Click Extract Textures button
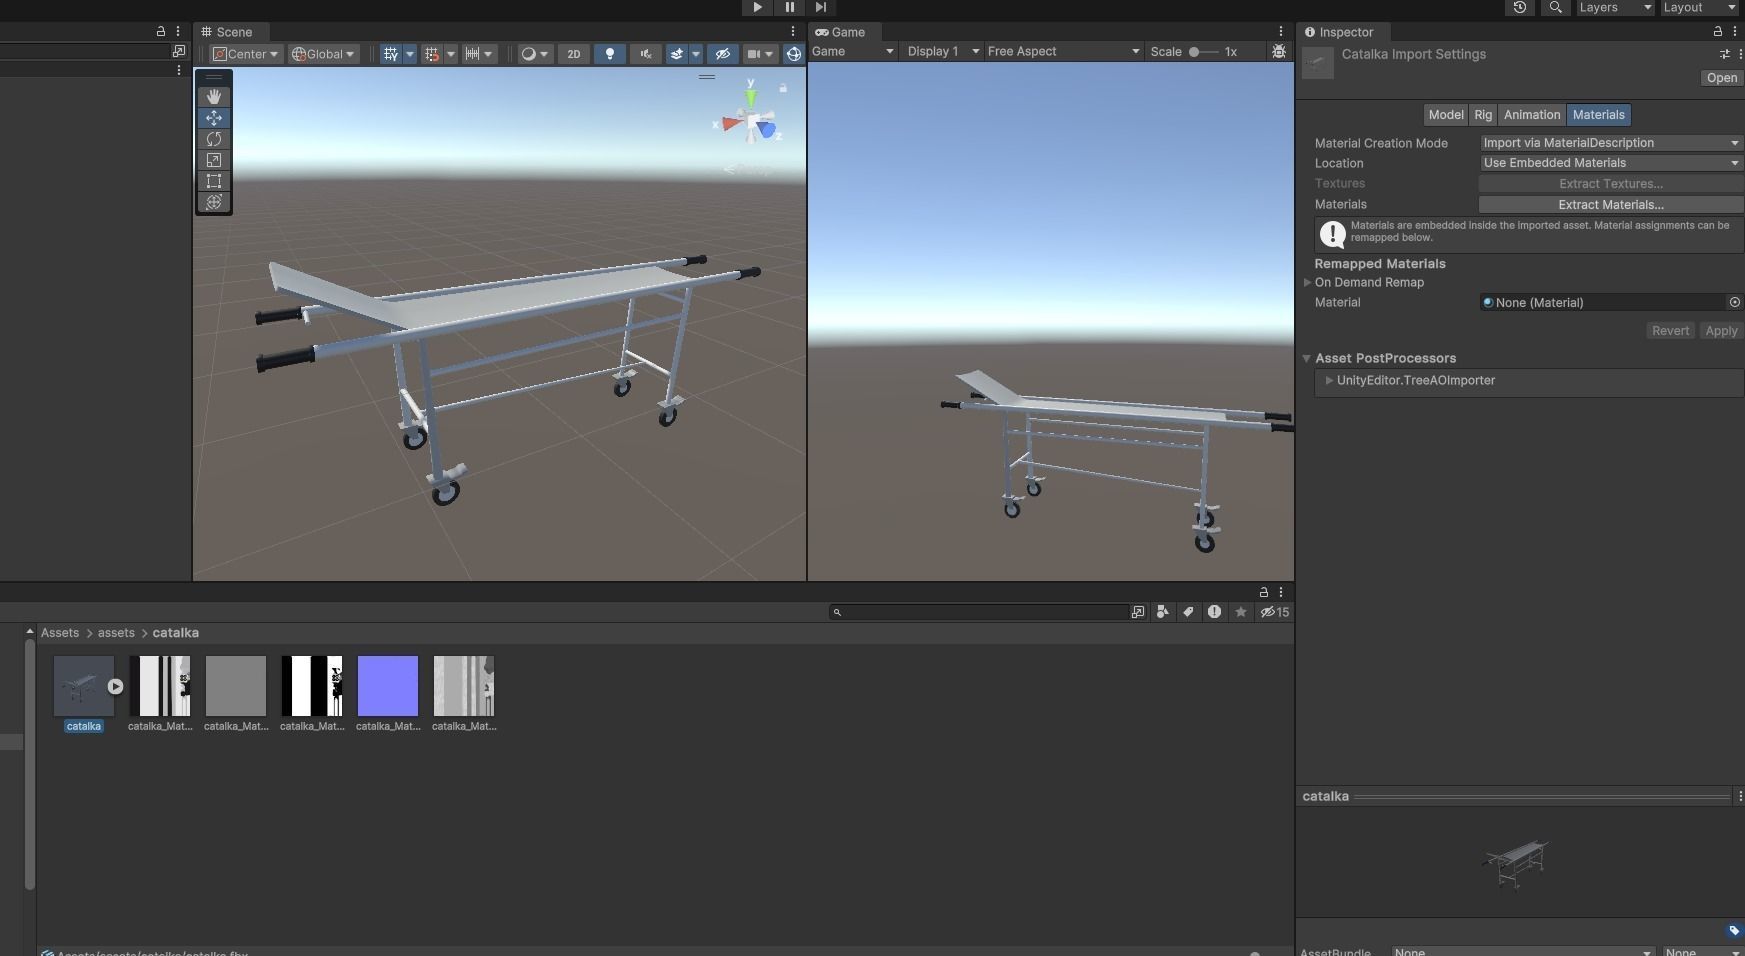This screenshot has width=1745, height=956. (1610, 184)
